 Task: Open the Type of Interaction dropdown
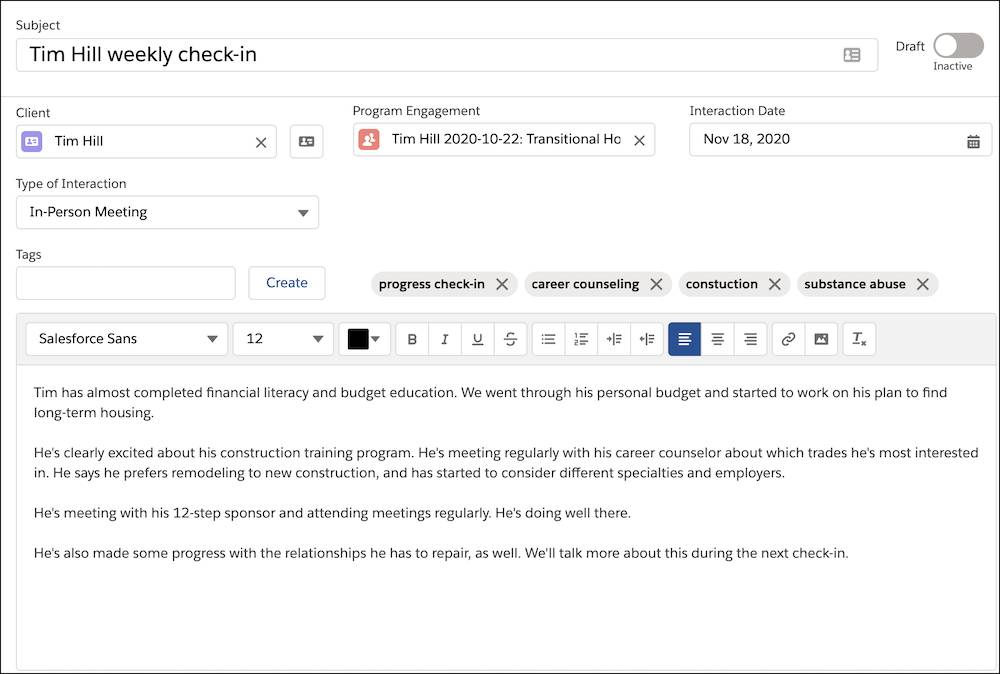(x=167, y=212)
